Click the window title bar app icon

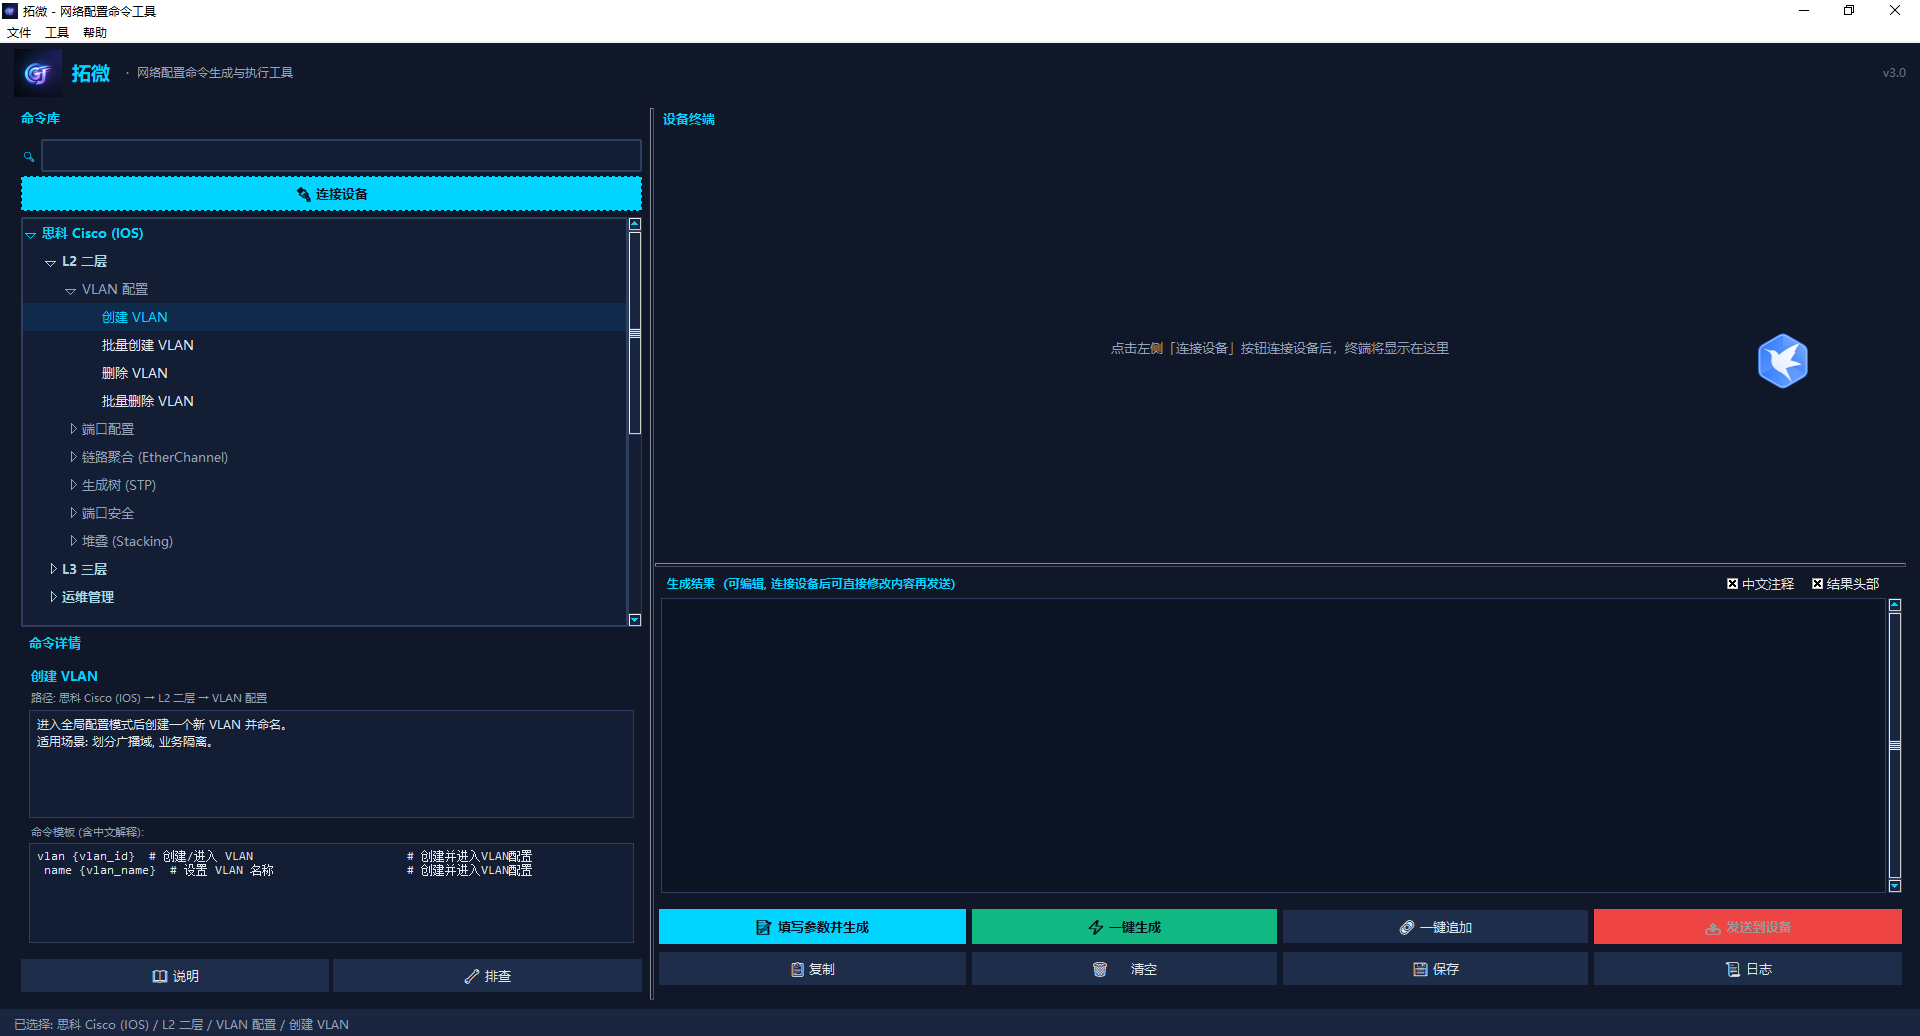tap(10, 11)
